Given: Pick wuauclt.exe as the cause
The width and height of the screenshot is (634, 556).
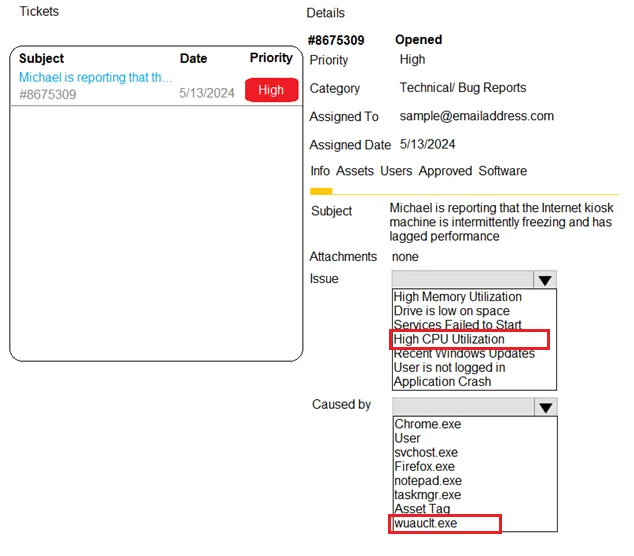Looking at the screenshot, I should pos(425,523).
